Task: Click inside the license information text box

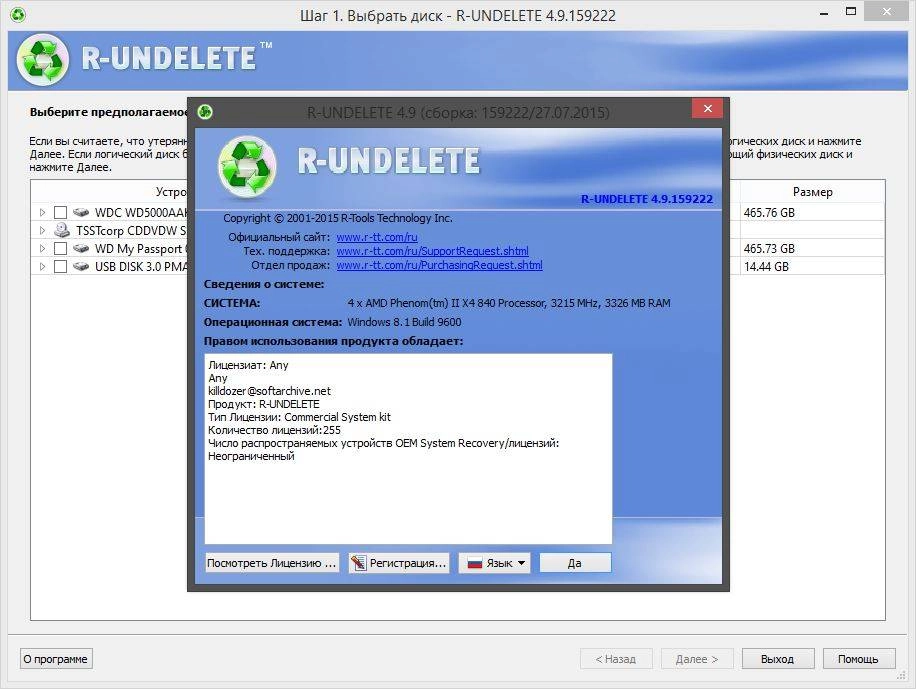Action: [408, 449]
